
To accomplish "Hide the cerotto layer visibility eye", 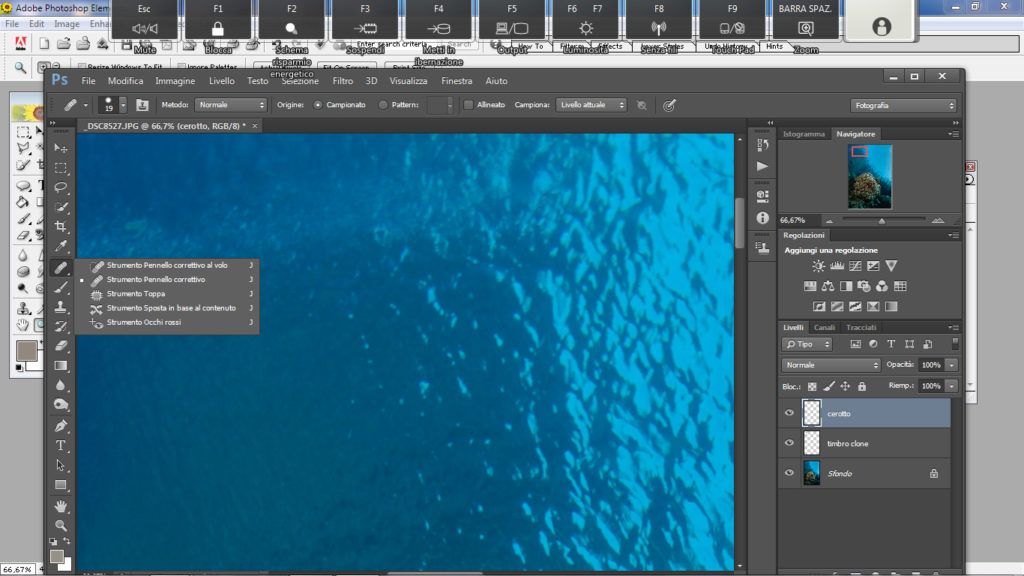I will [789, 413].
